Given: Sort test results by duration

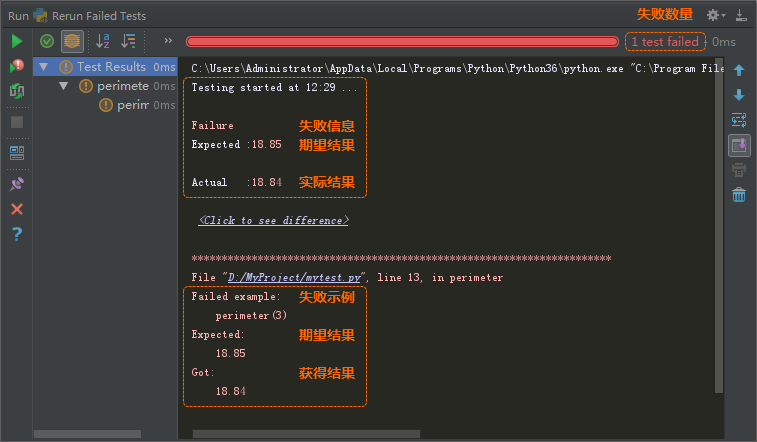Looking at the screenshot, I should point(128,41).
